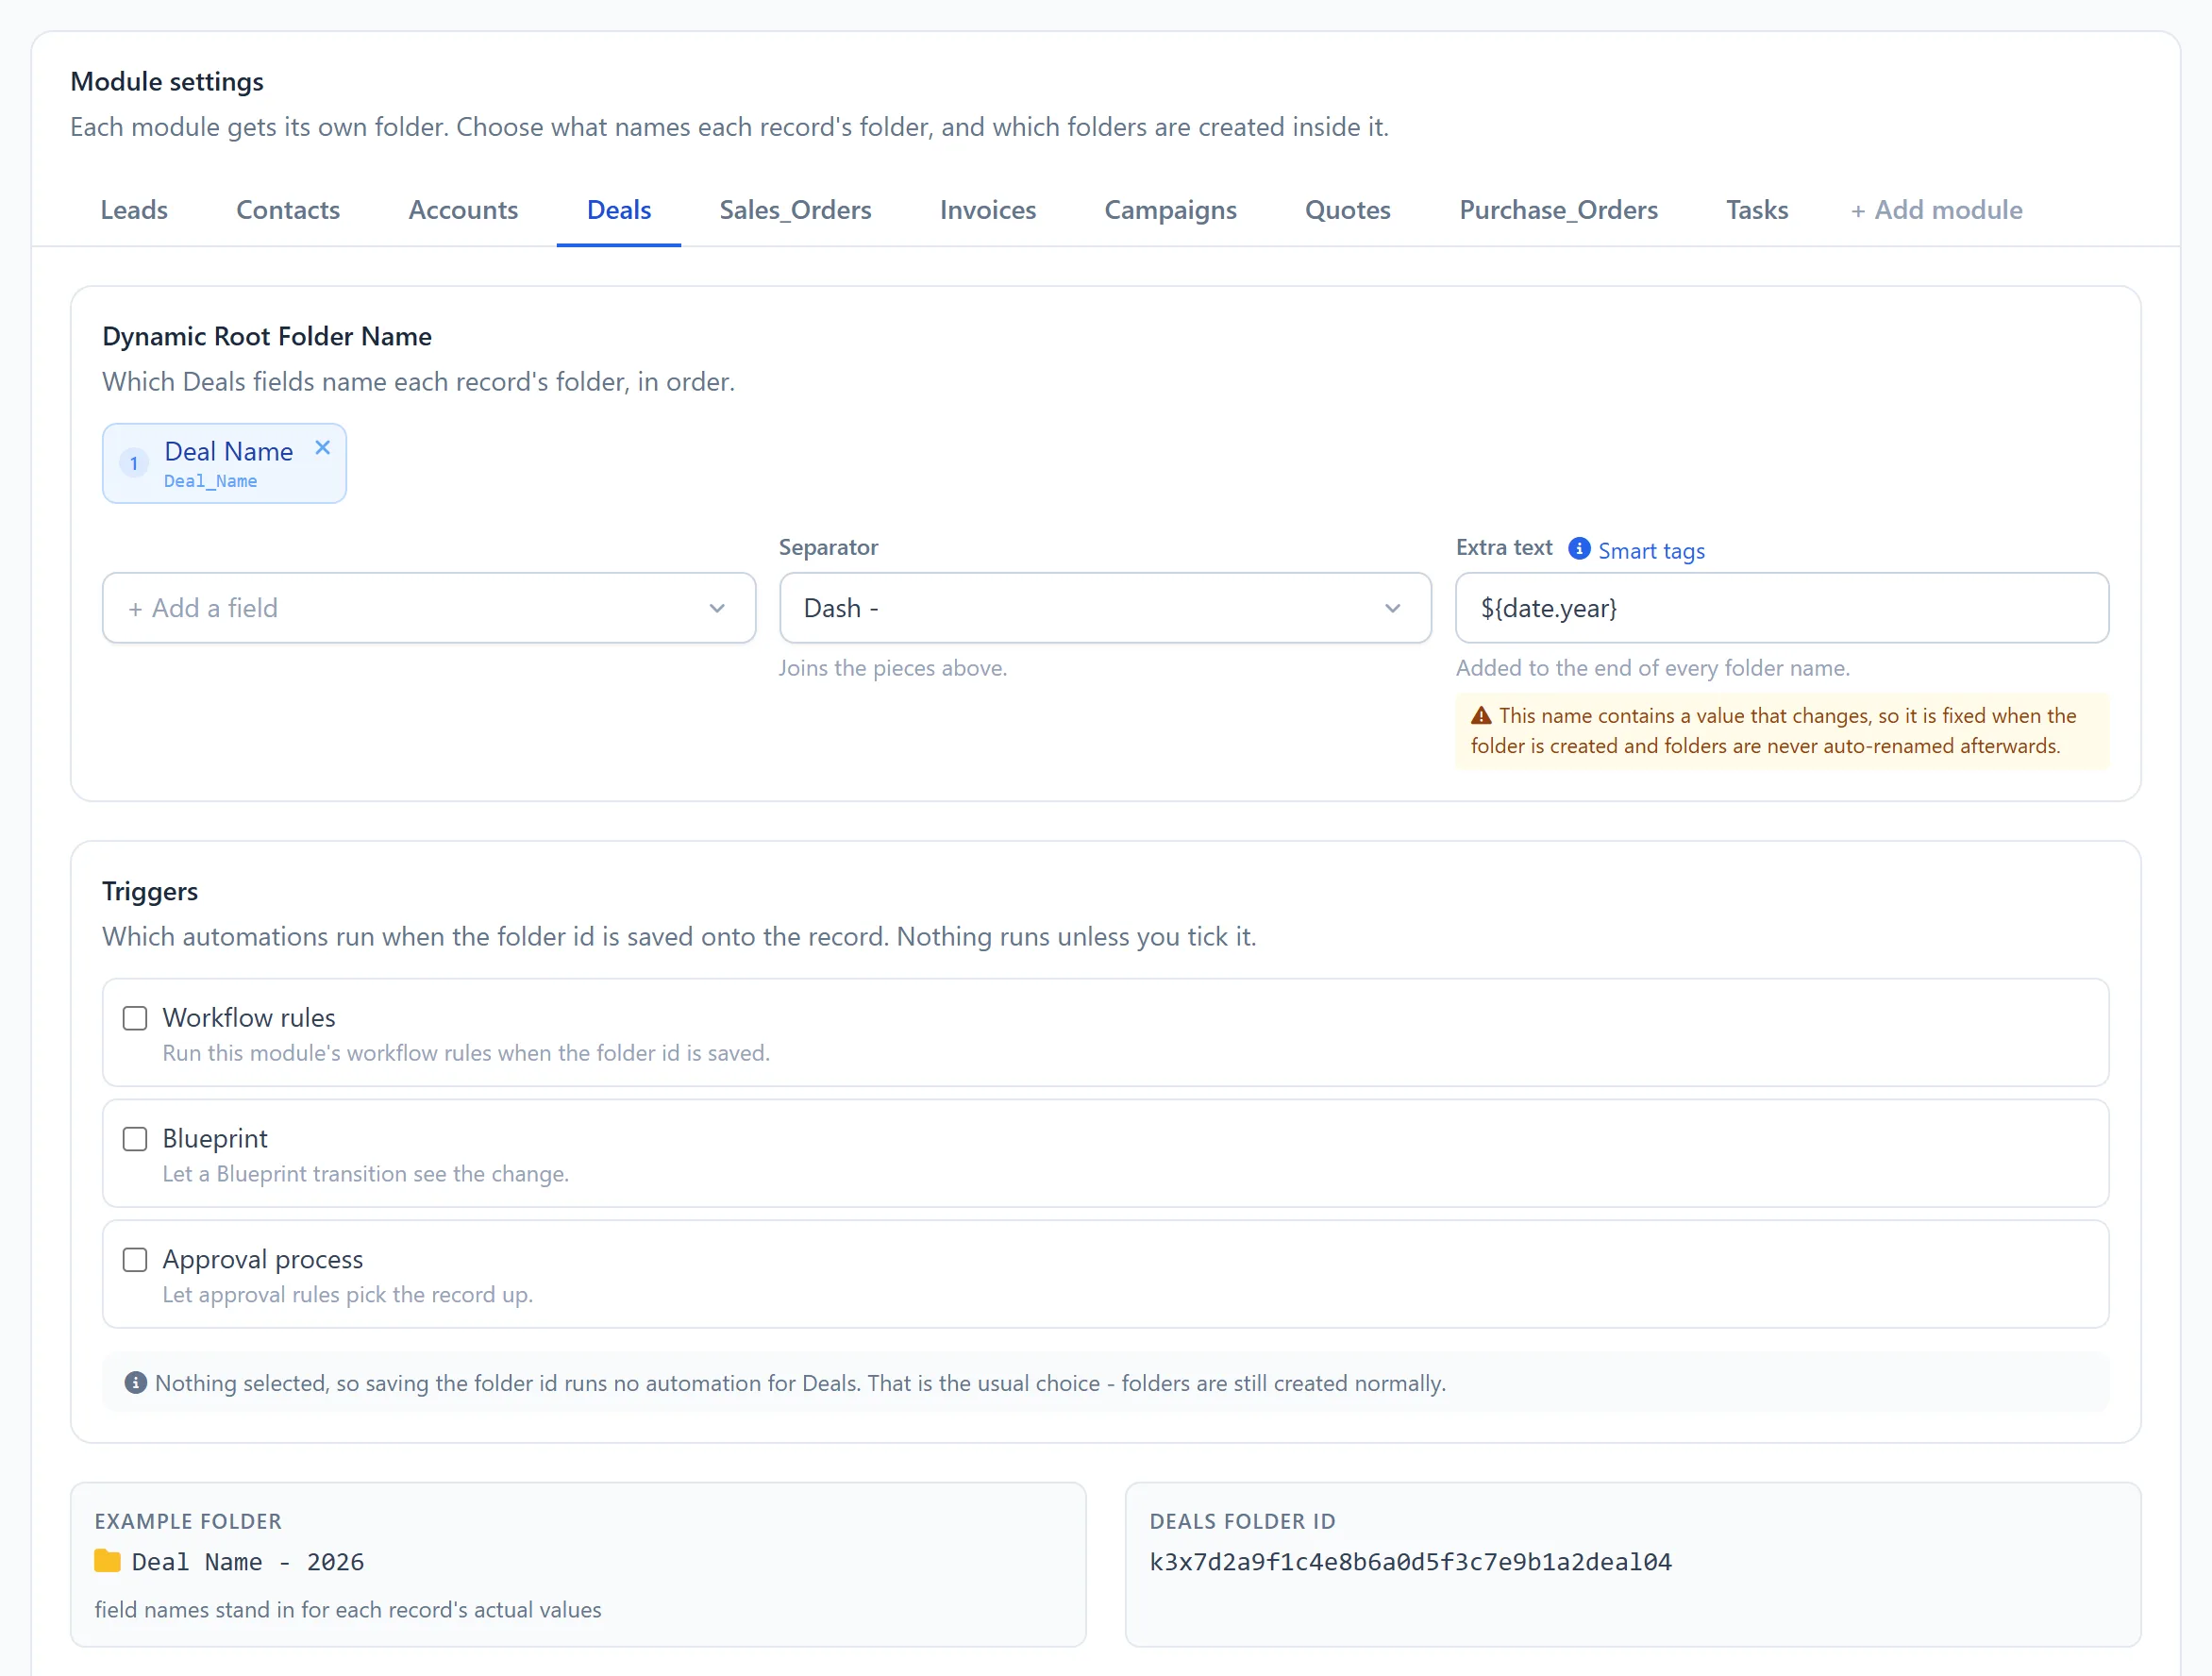Viewport: 2212px width, 1676px height.
Task: Click the active Deals tab
Action: point(619,210)
